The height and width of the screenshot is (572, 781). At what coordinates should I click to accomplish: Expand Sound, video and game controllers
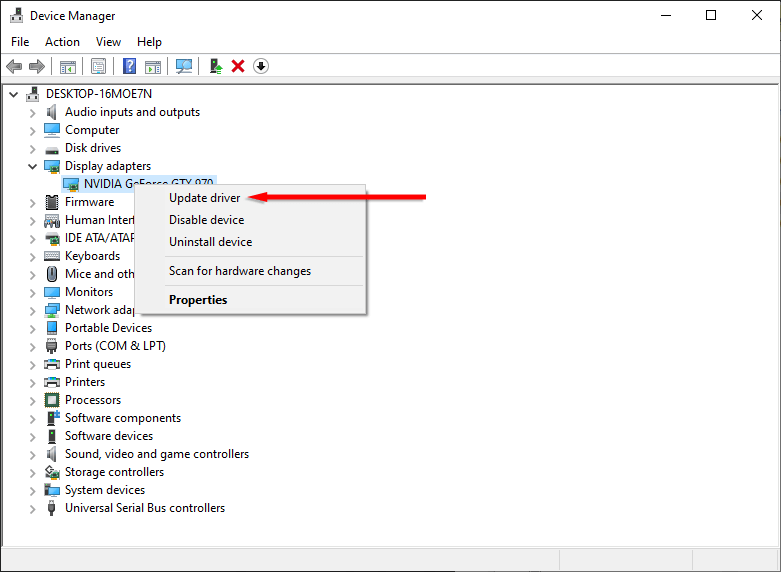pyautogui.click(x=33, y=455)
